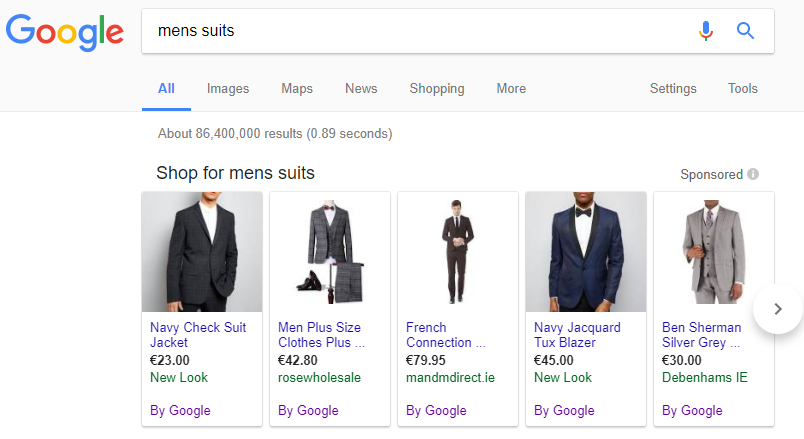Follow the Ben Sherman Silver Grey link

701,335
